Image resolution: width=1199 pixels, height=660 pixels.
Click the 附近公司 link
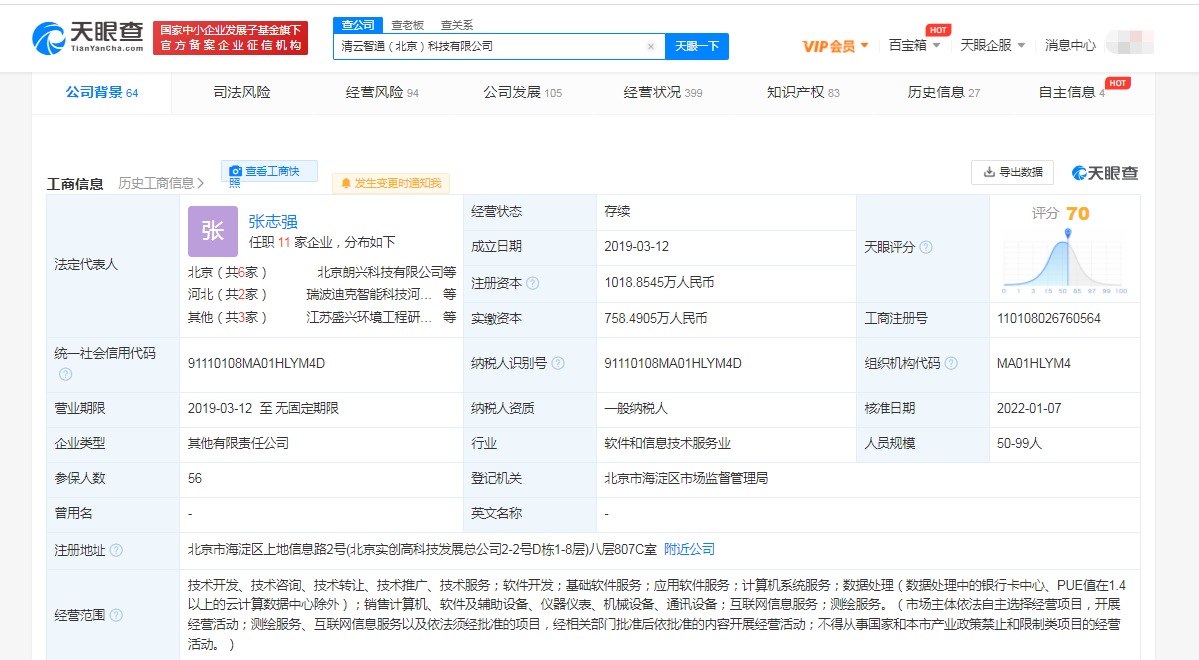690,550
